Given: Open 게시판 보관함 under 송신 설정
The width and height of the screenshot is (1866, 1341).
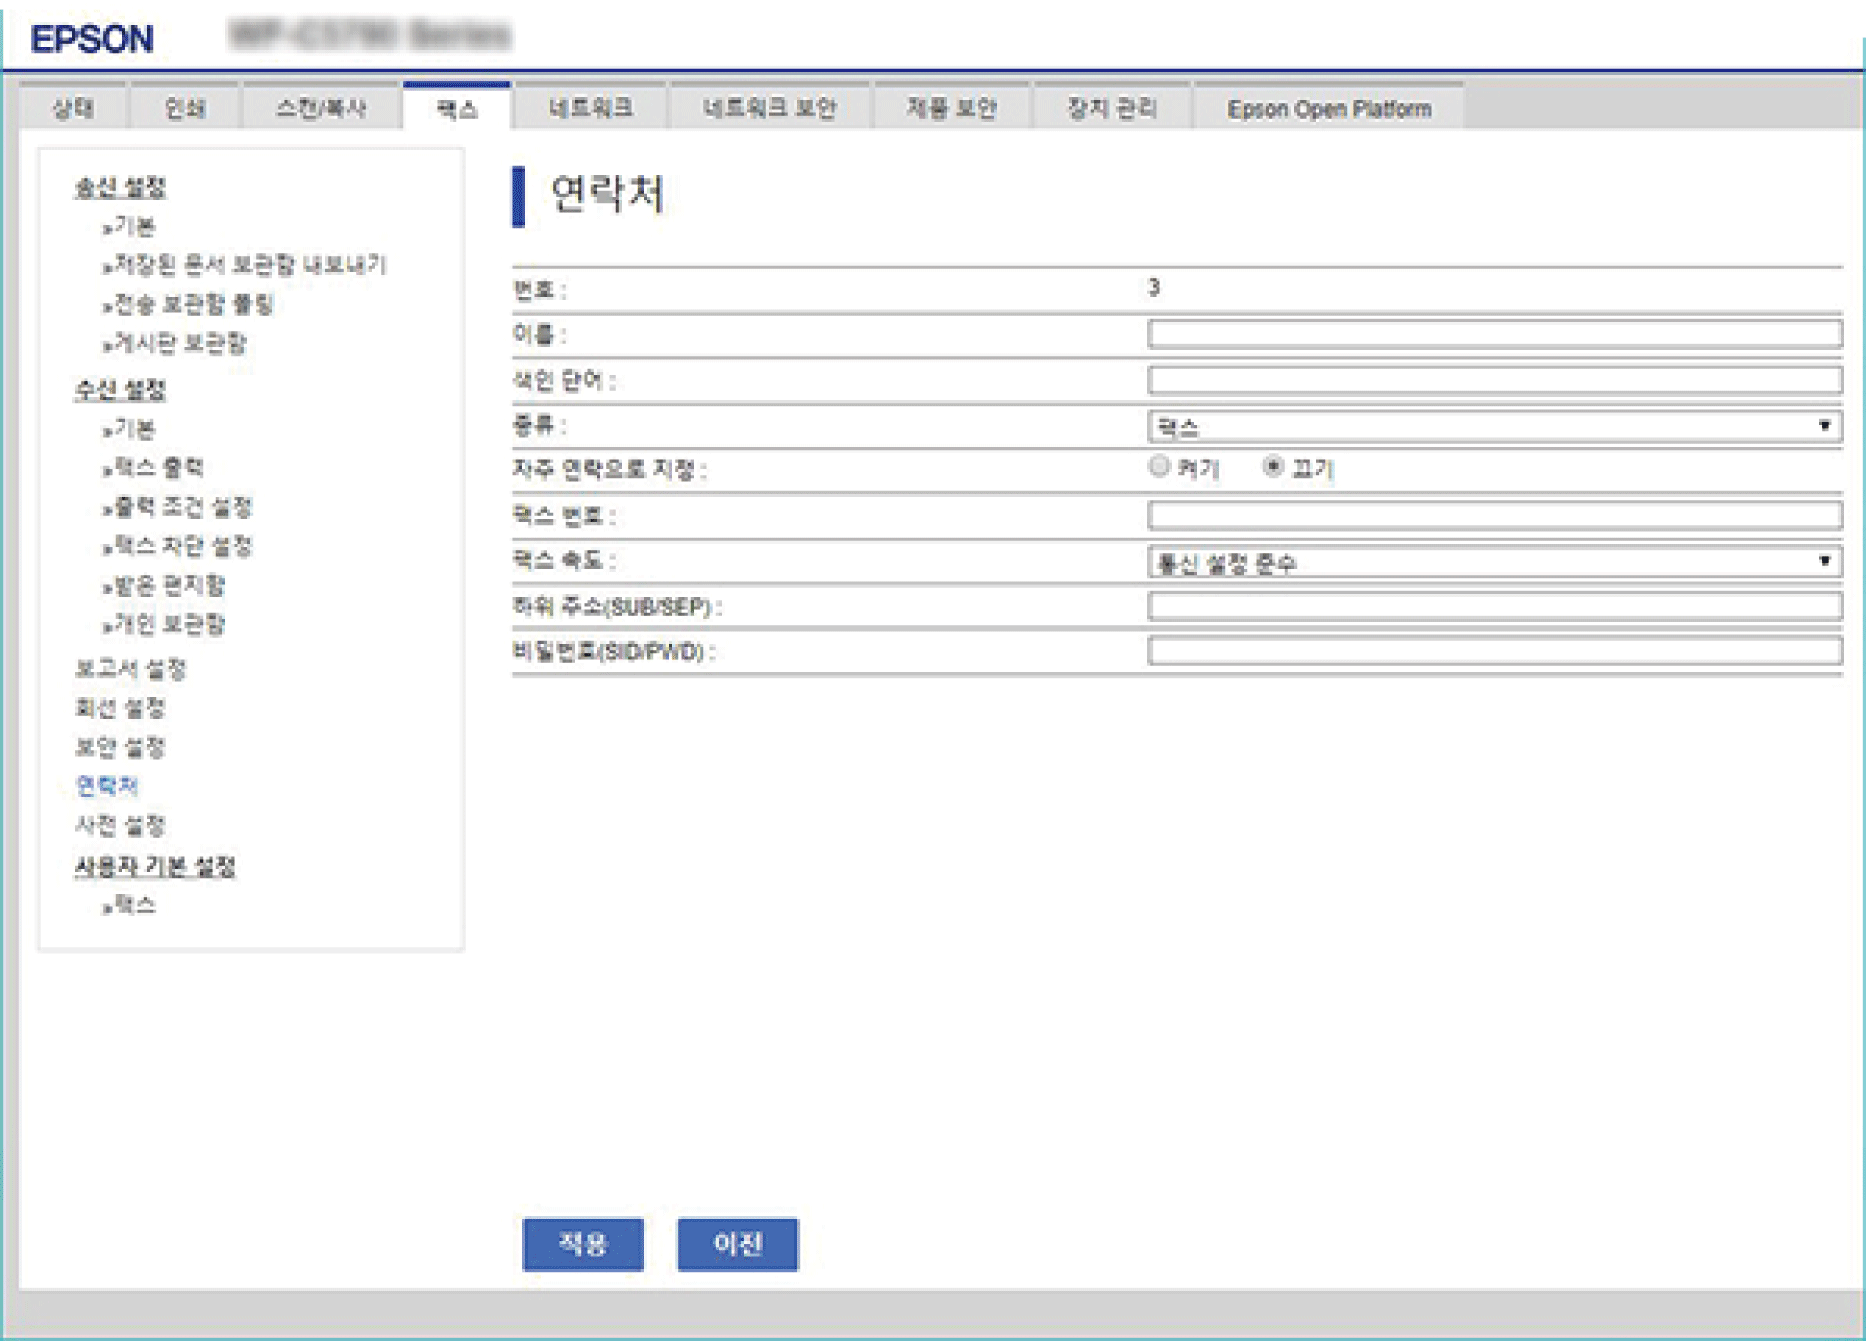Looking at the screenshot, I should pos(179,343).
